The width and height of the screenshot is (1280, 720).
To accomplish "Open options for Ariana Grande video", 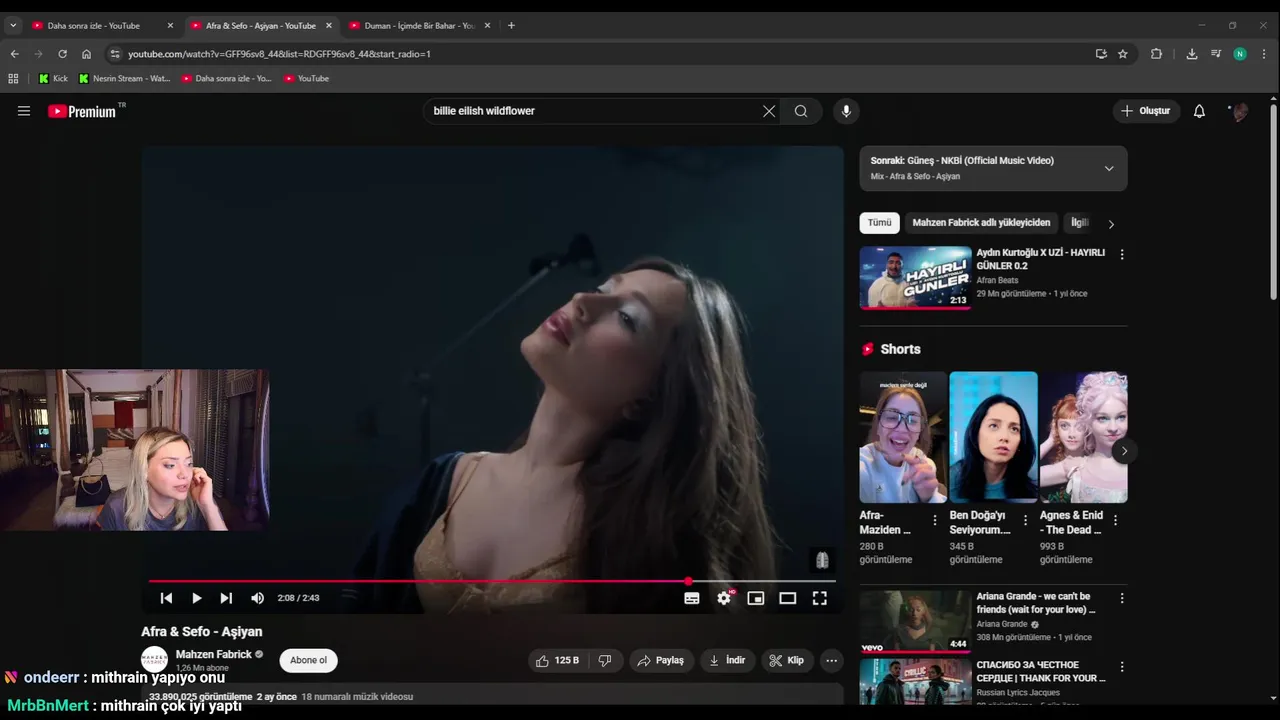I will (1122, 598).
